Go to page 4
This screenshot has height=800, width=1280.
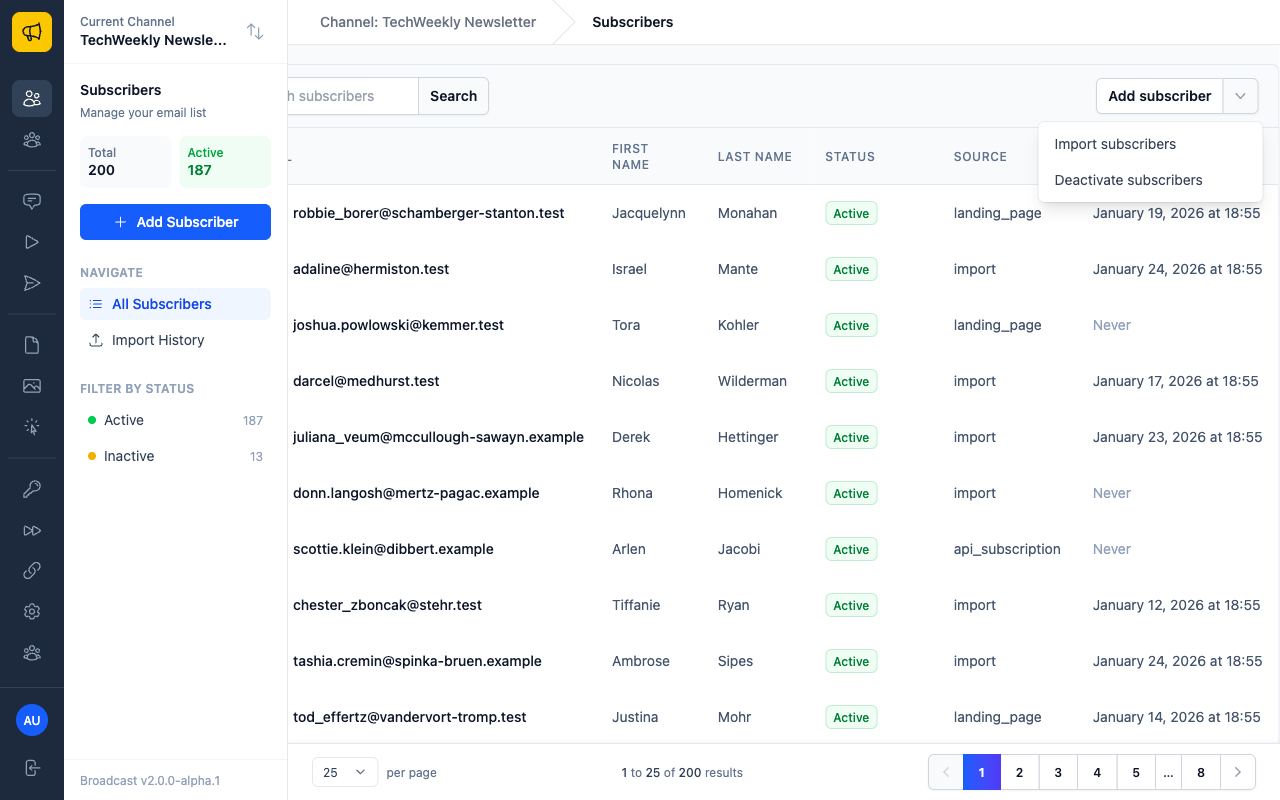[1097, 772]
